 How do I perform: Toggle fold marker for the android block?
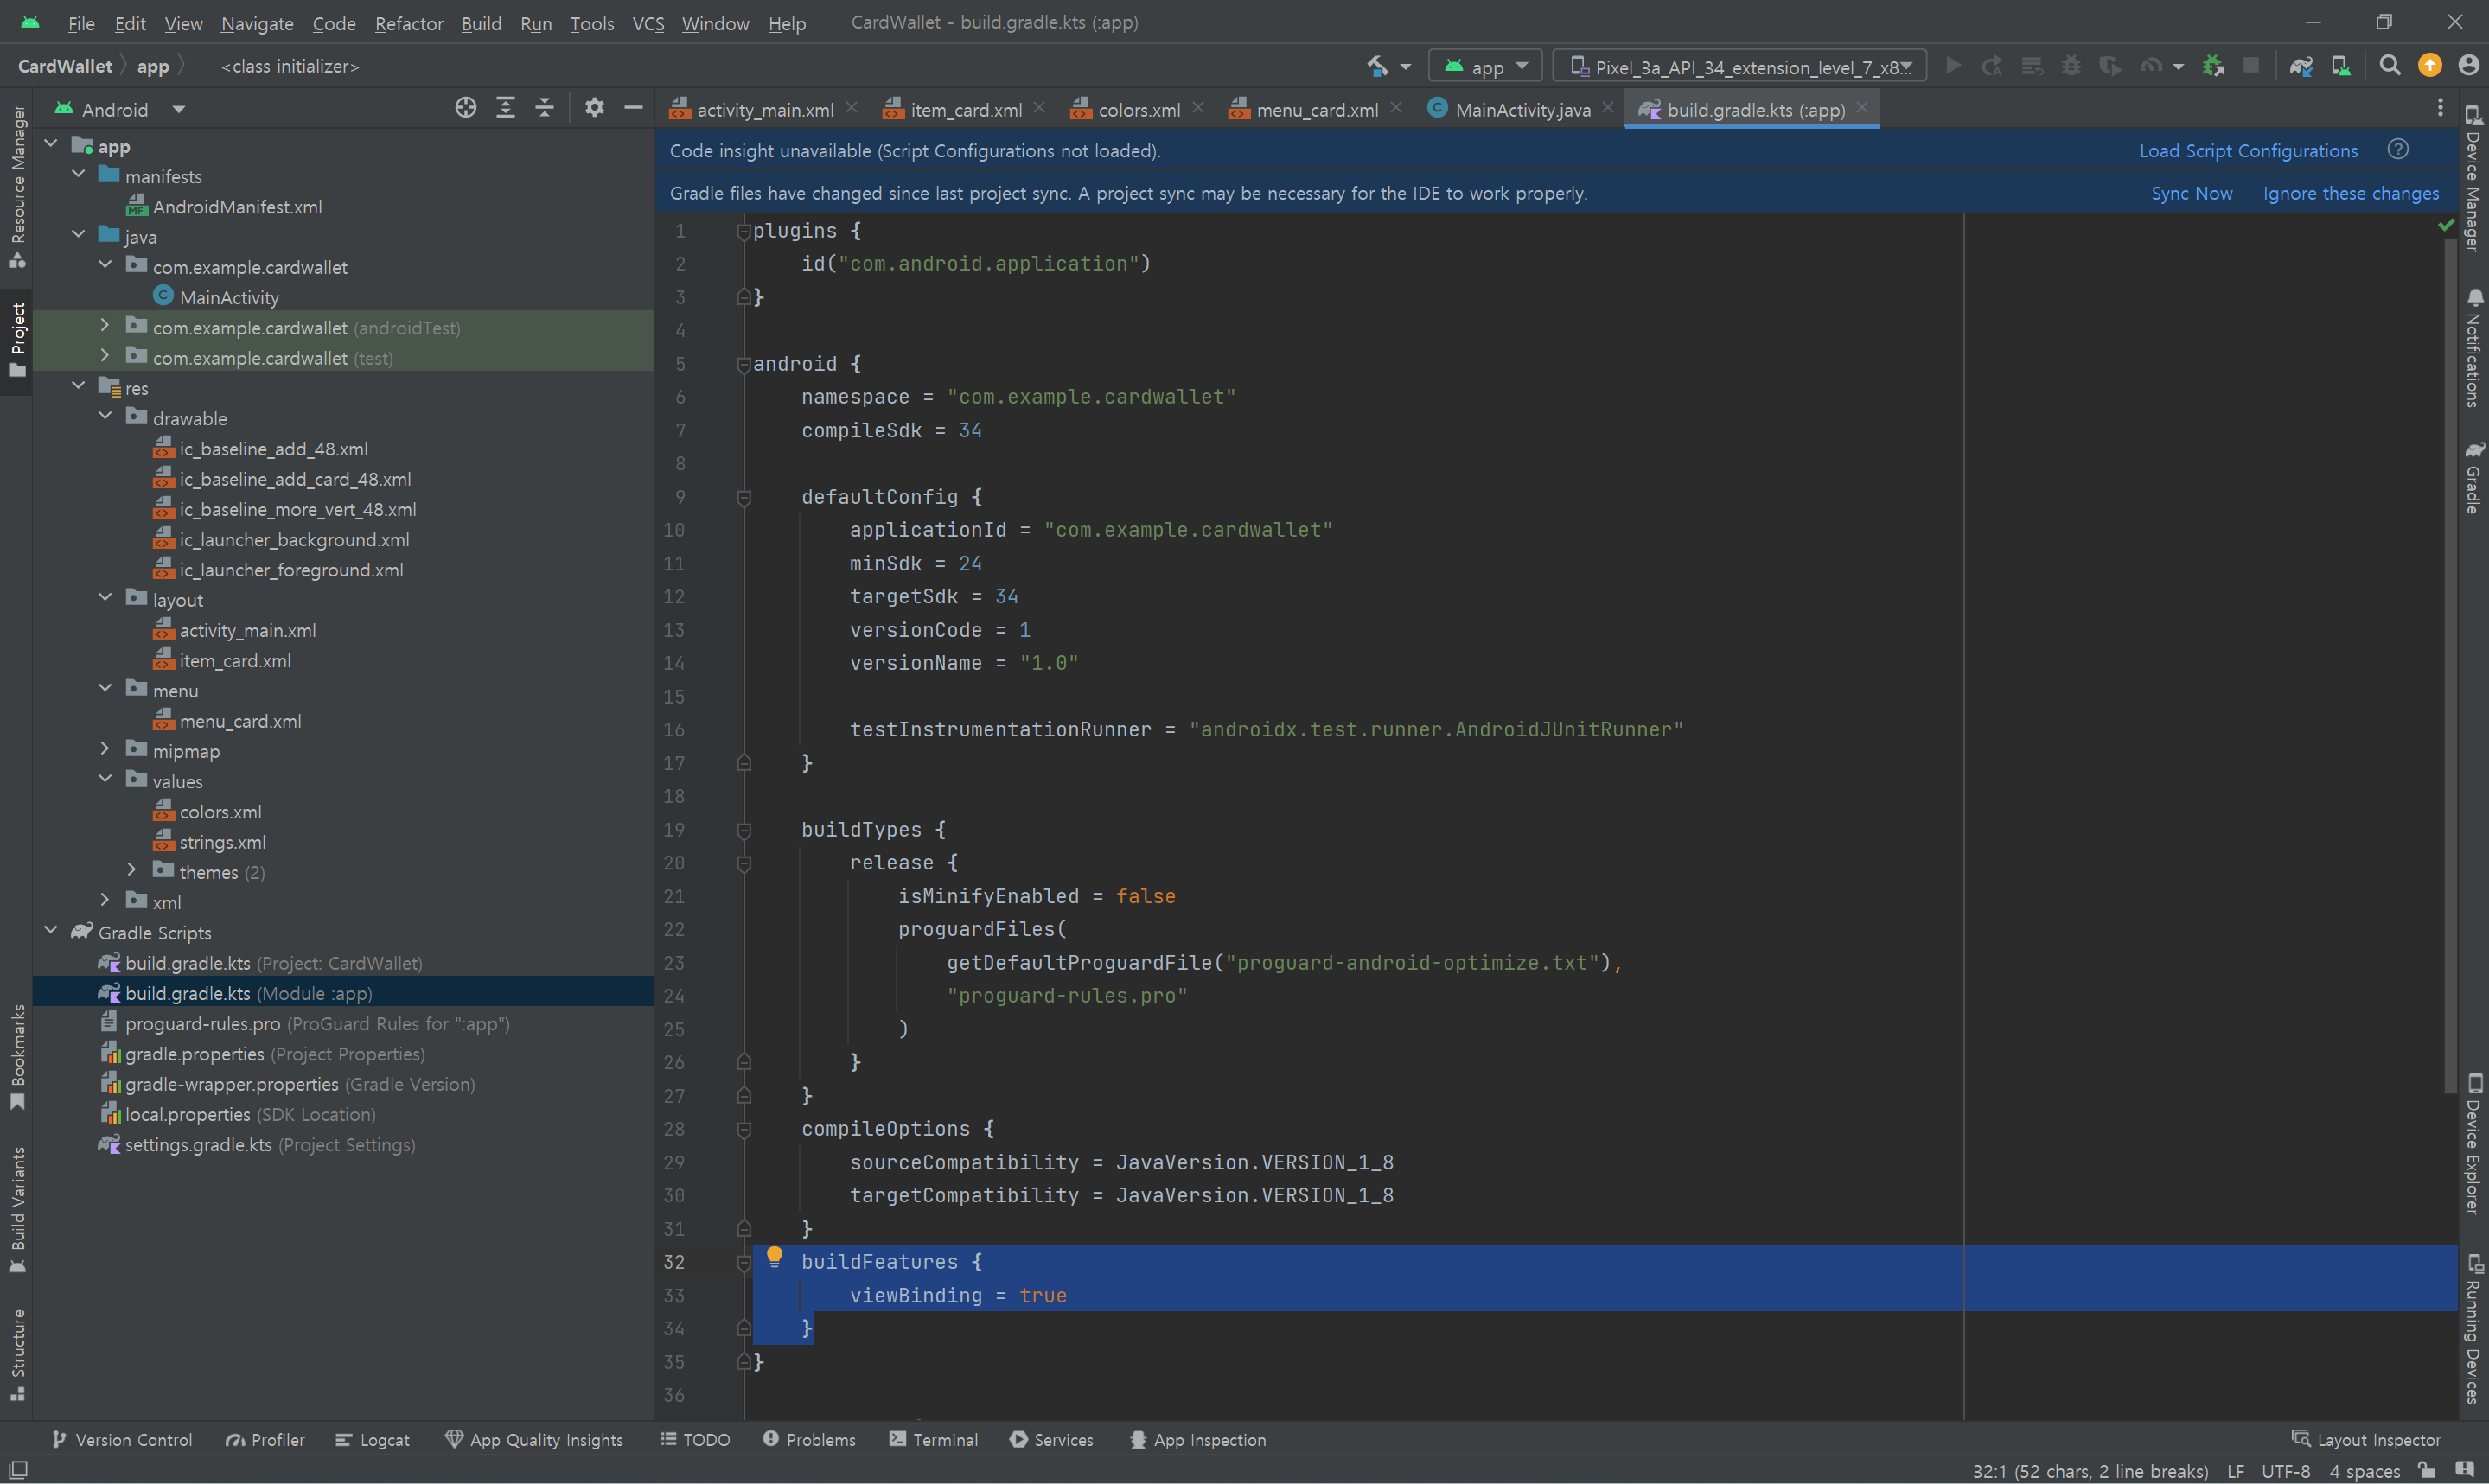click(743, 364)
